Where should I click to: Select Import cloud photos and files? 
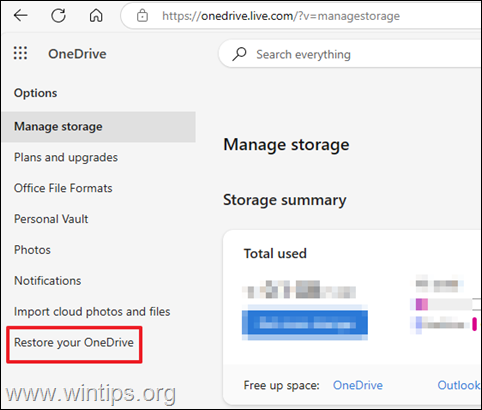point(92,312)
